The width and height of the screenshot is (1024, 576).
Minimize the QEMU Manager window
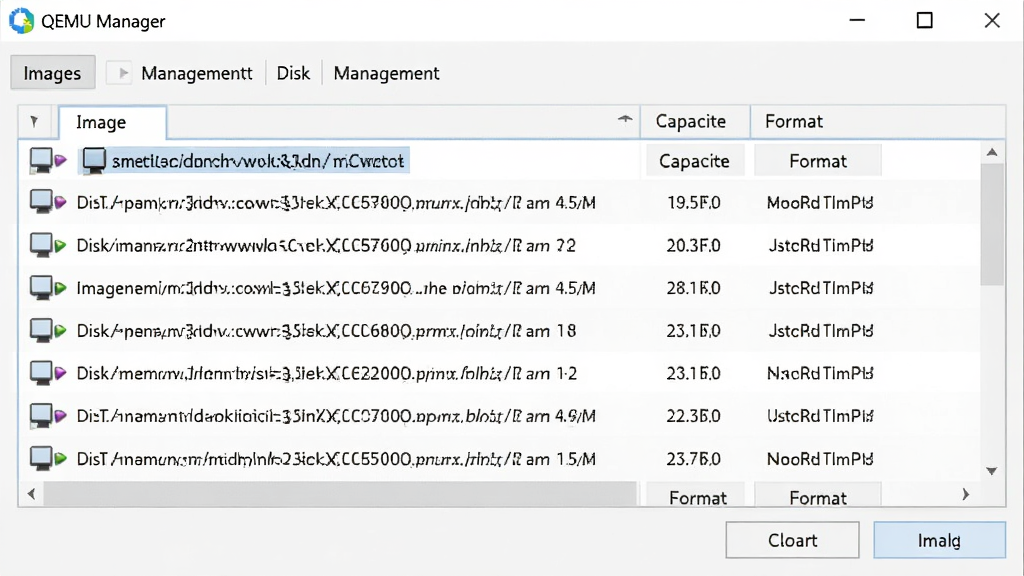pos(857,21)
